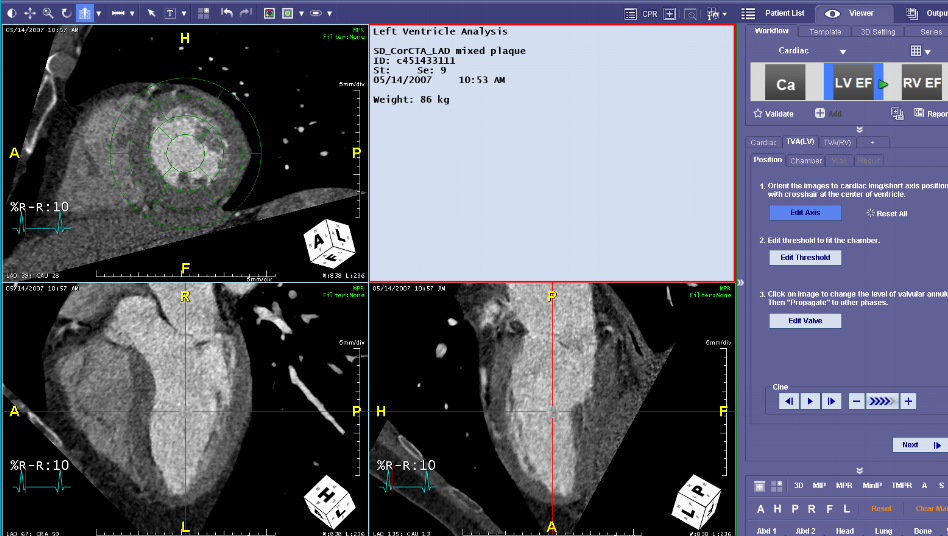Open the 3D Setting tab
This screenshot has width=948, height=536.
(x=877, y=32)
